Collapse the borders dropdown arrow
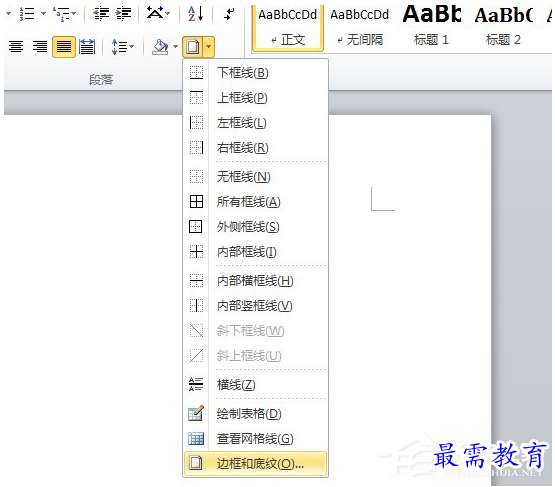Image resolution: width=555 pixels, height=487 pixels. tap(208, 46)
